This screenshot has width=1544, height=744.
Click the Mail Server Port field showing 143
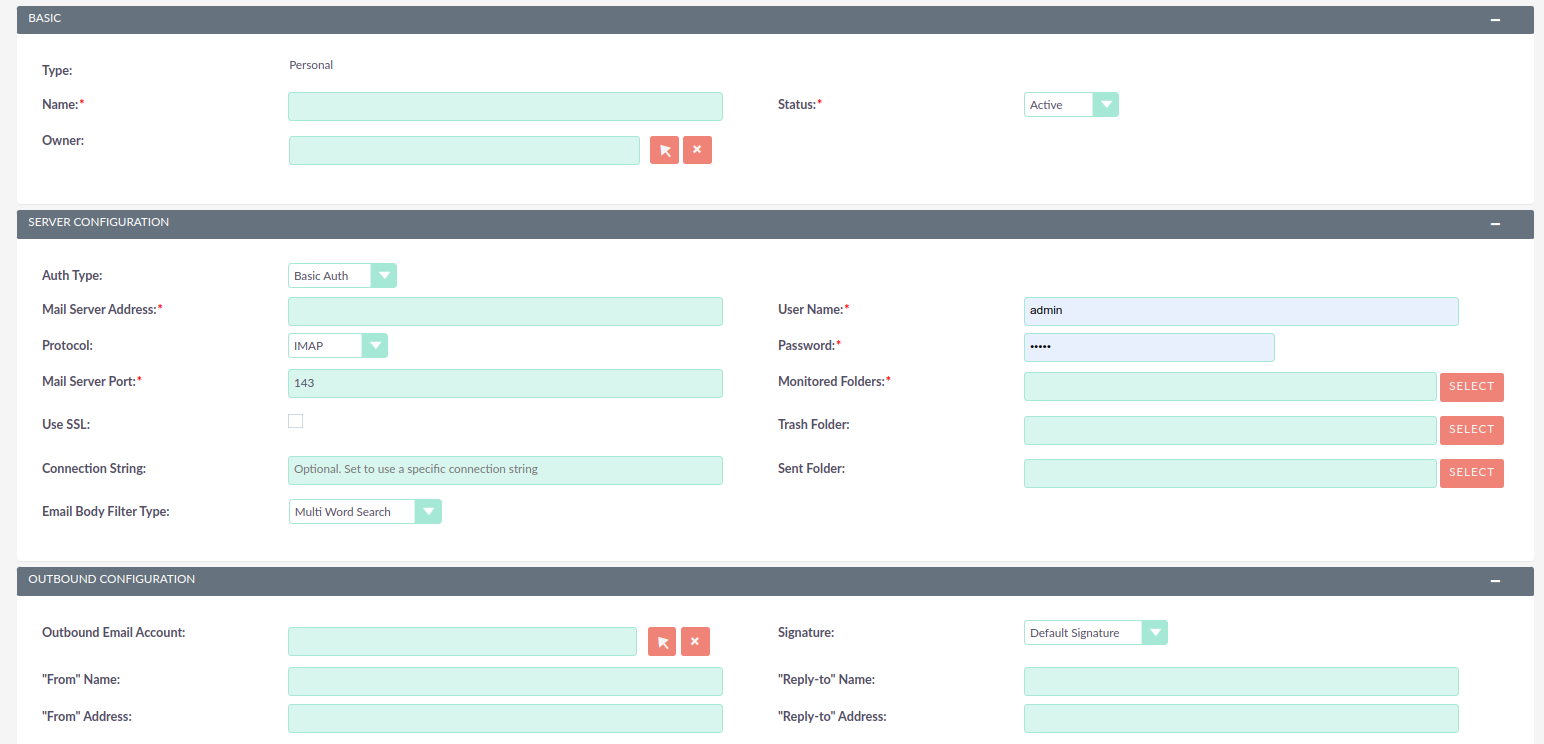point(505,383)
